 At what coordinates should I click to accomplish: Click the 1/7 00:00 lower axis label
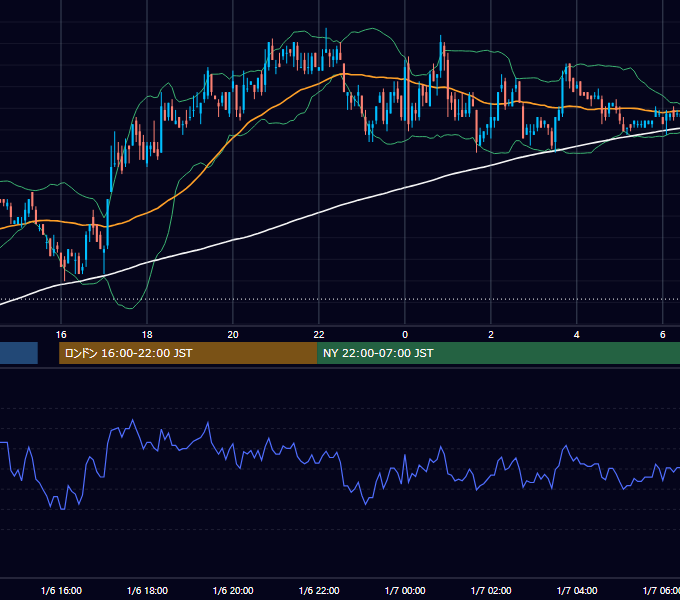point(405,590)
